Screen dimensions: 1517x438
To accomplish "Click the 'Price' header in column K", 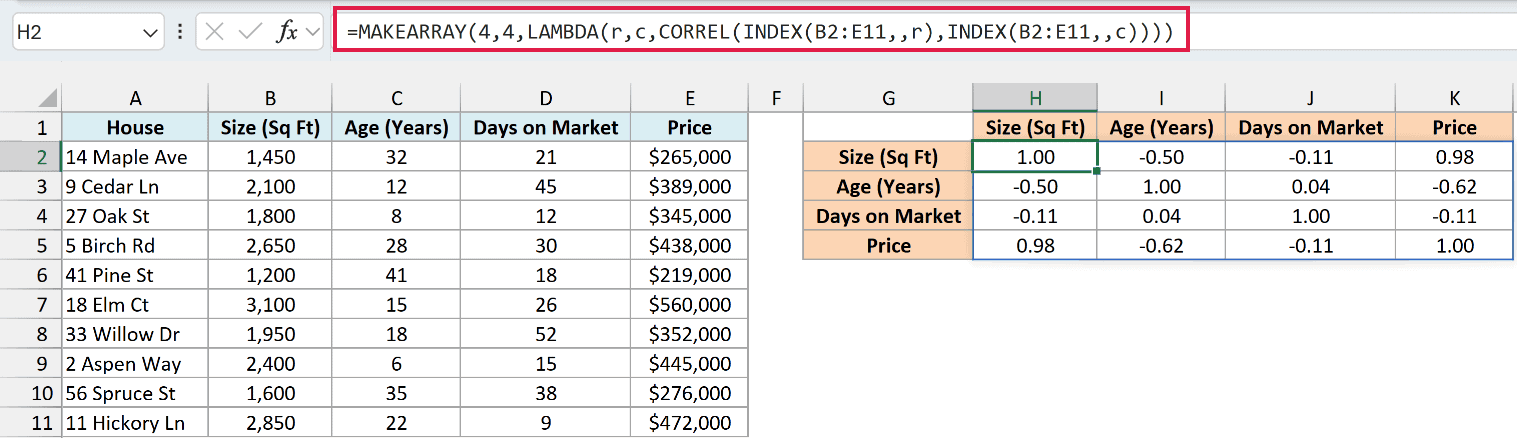I will pyautogui.click(x=1454, y=127).
